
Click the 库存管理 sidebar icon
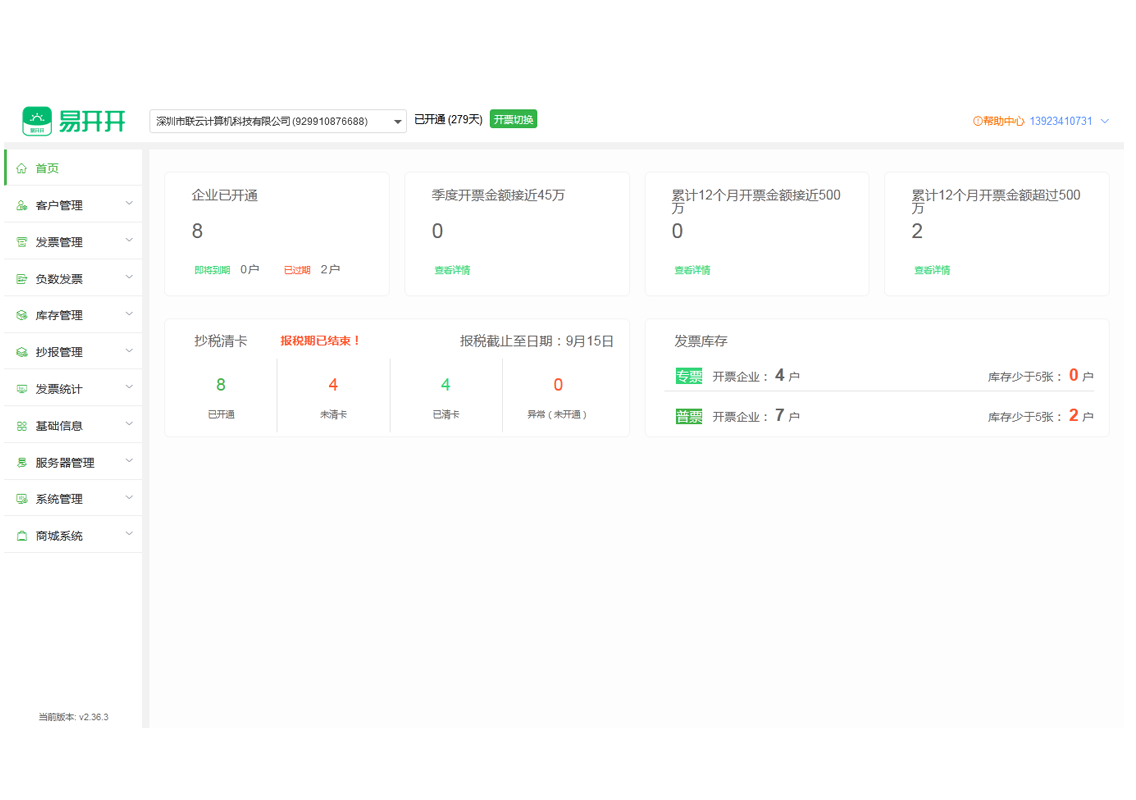point(22,316)
